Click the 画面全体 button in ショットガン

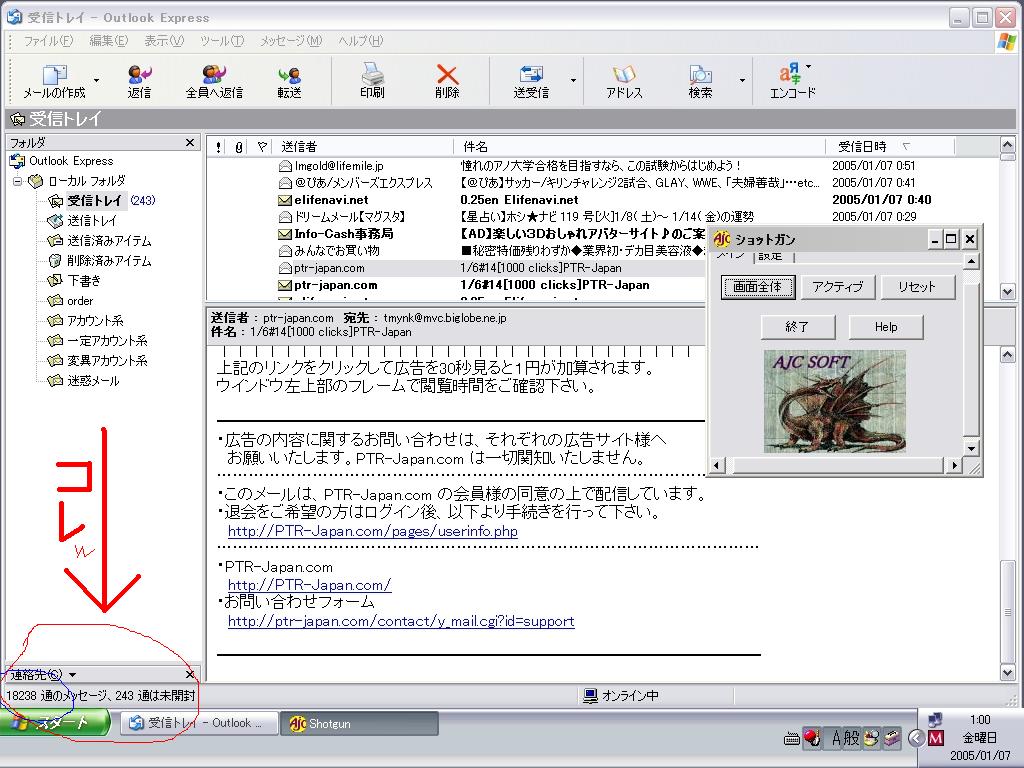coord(758,287)
